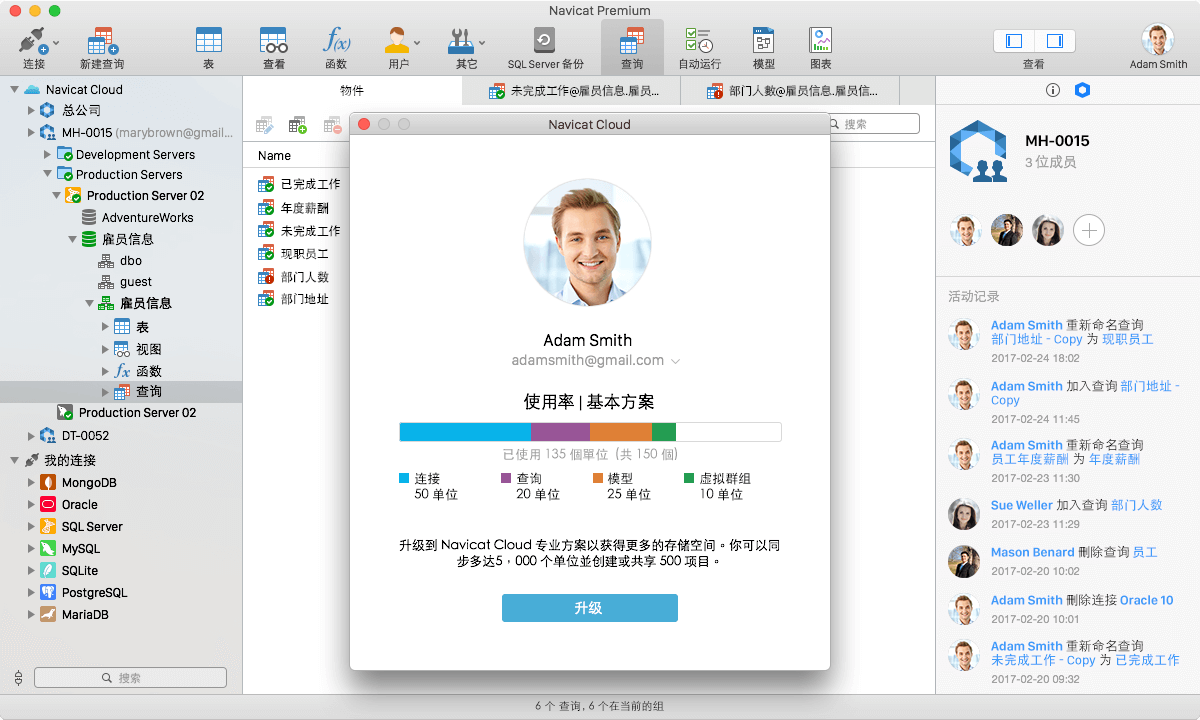This screenshot has height=720, width=1200.
Task: Select MySQL connection in sidebar
Action: [x=81, y=549]
